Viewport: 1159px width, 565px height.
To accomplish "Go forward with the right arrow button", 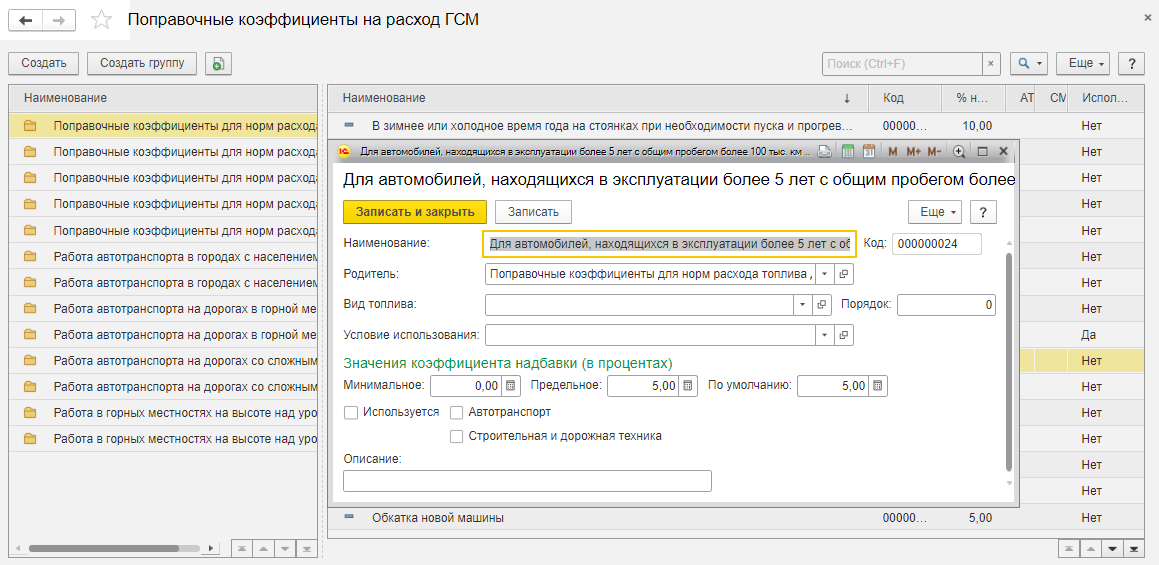I will point(59,20).
